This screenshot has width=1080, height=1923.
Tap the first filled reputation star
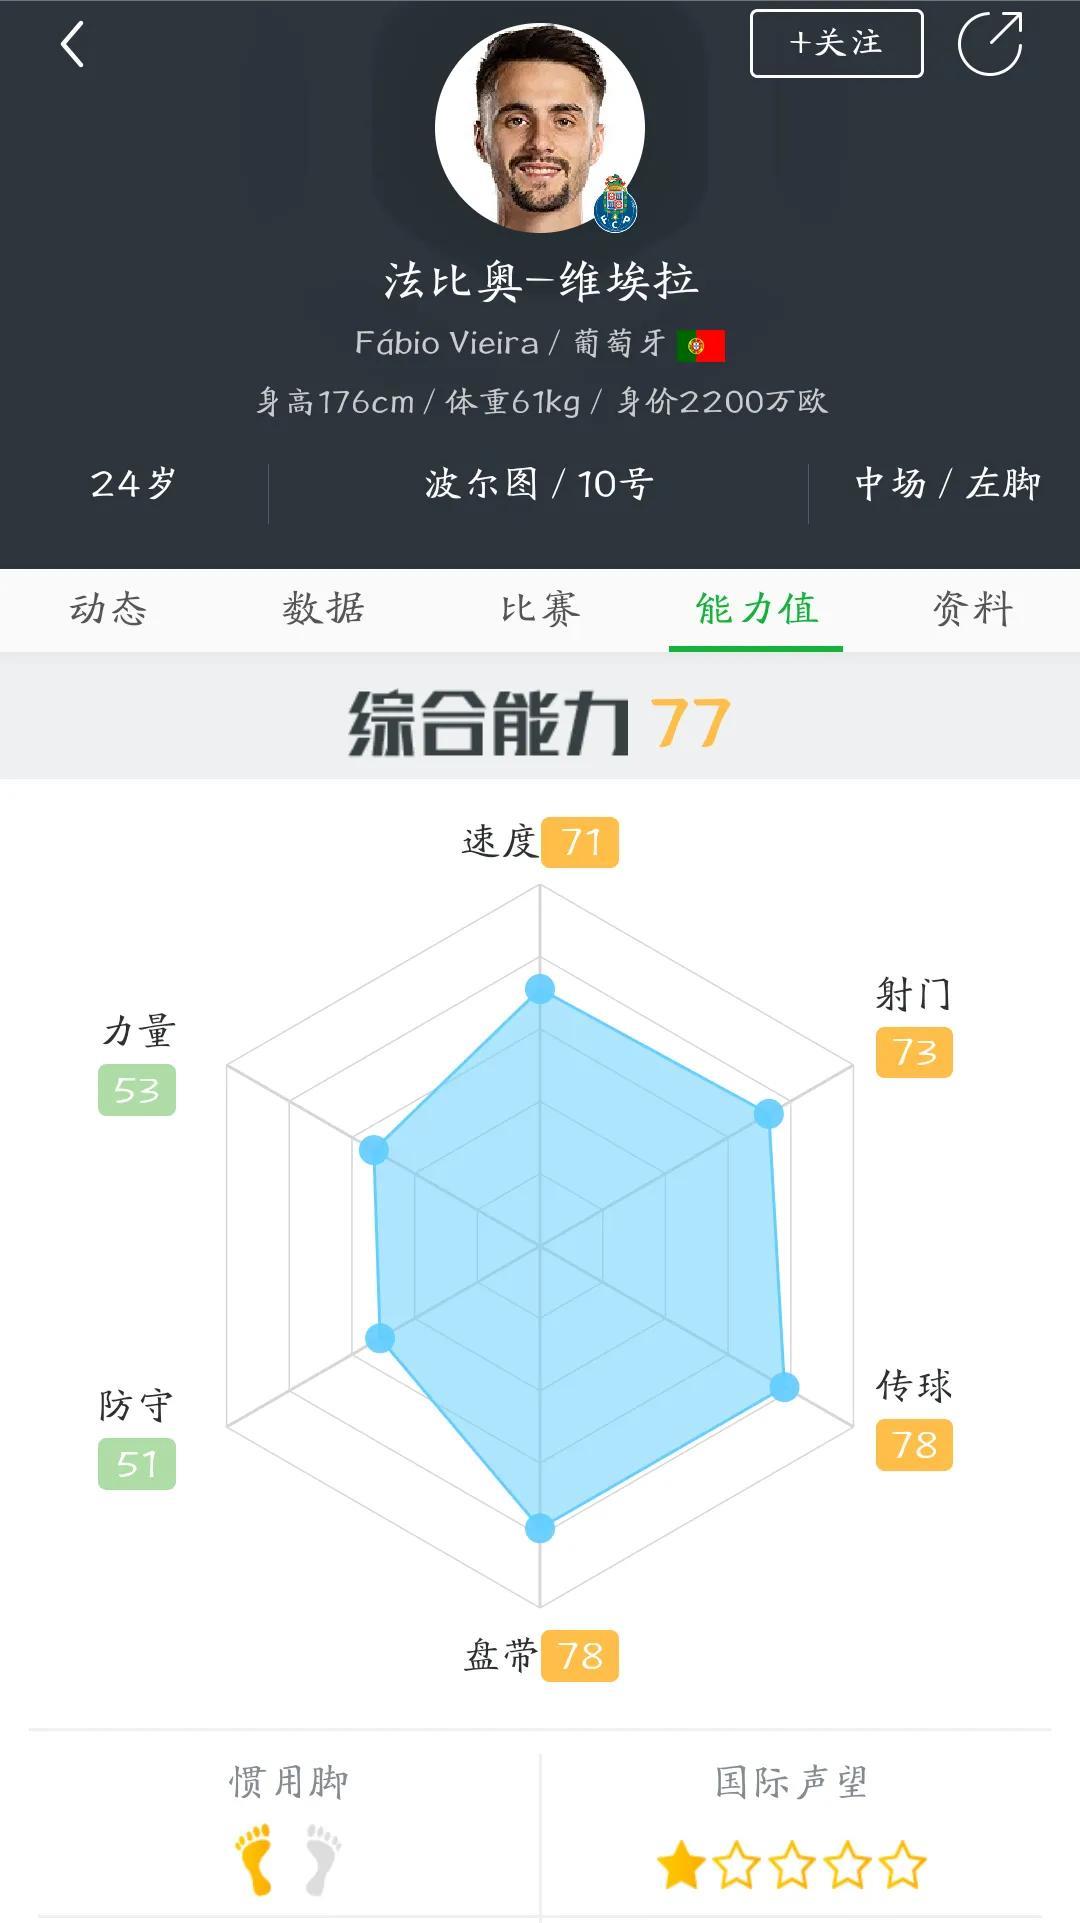681,1865
